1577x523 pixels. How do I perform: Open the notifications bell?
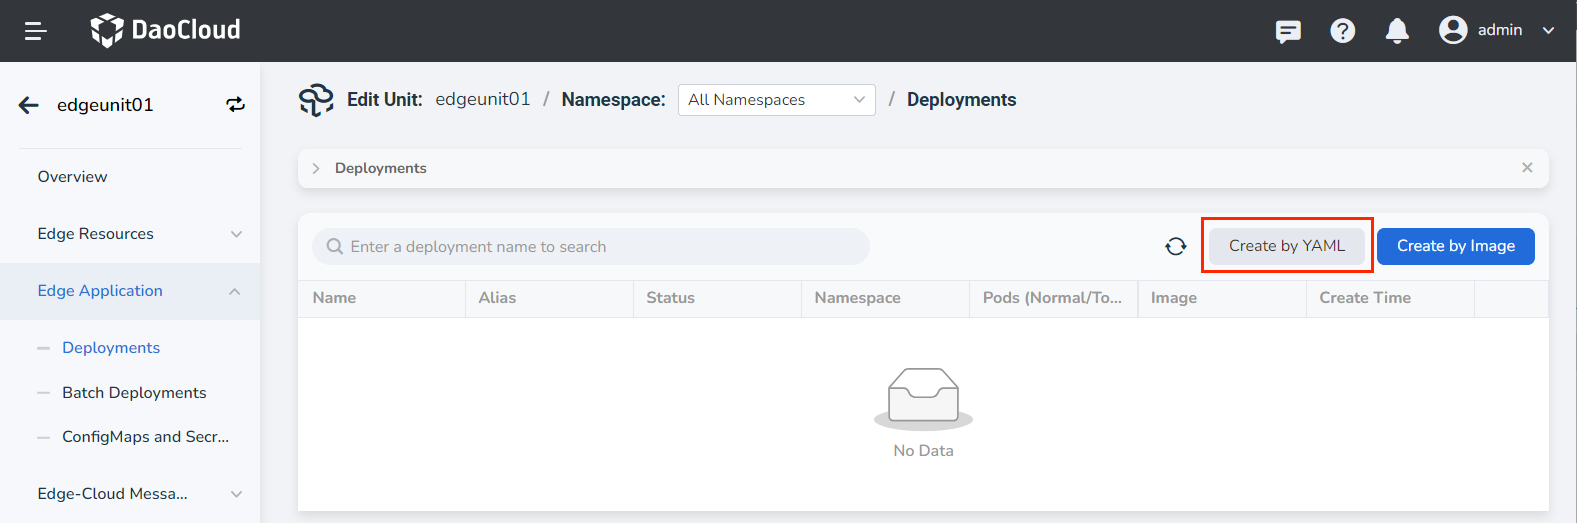point(1397,31)
